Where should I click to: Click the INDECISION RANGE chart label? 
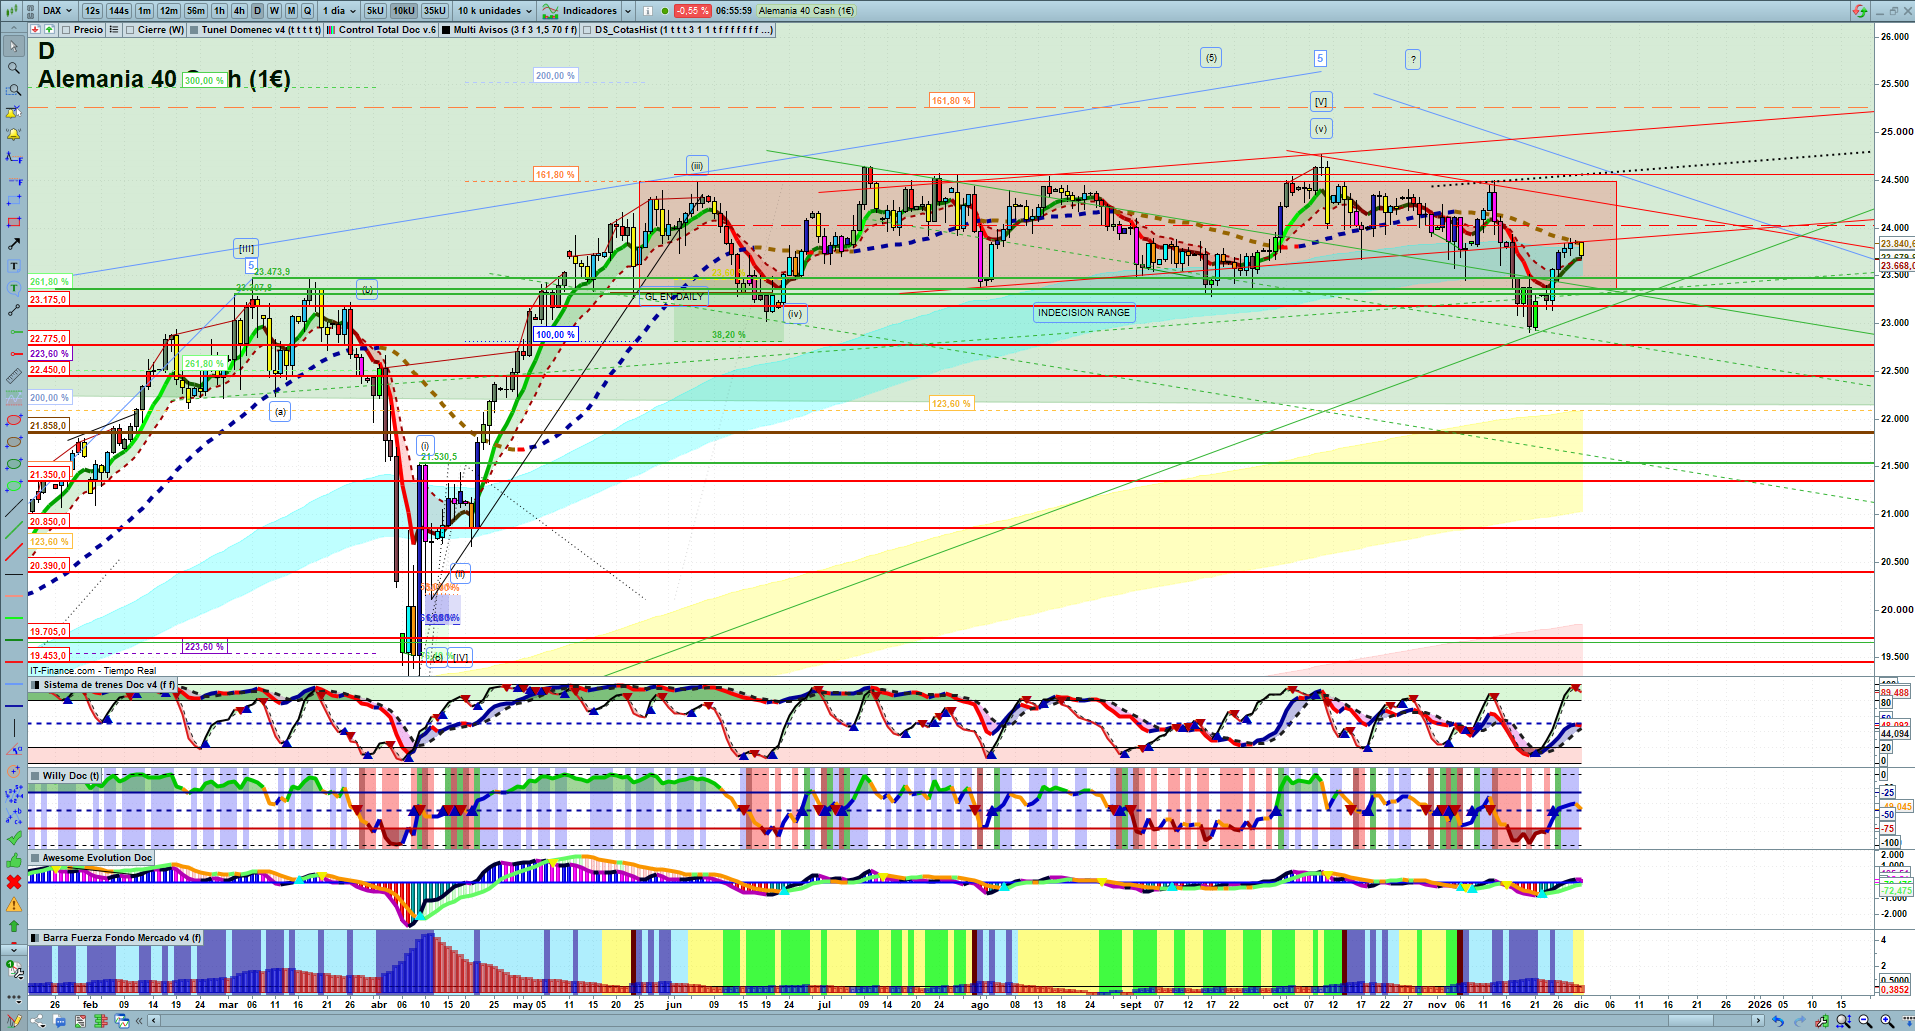pos(1084,313)
